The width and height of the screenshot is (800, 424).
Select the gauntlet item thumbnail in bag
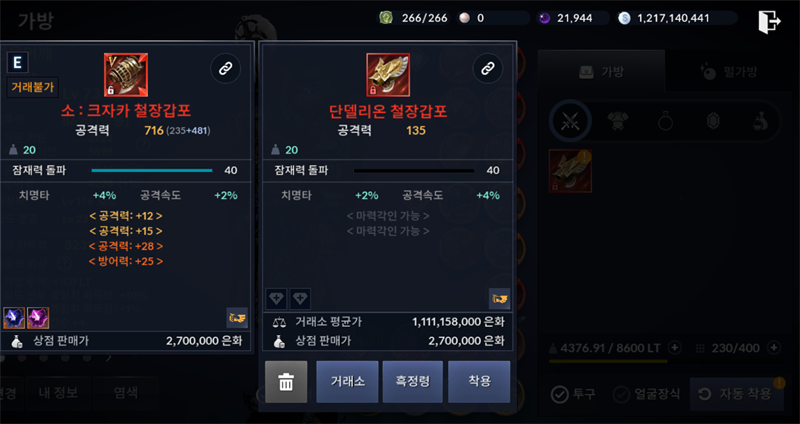click(x=570, y=171)
